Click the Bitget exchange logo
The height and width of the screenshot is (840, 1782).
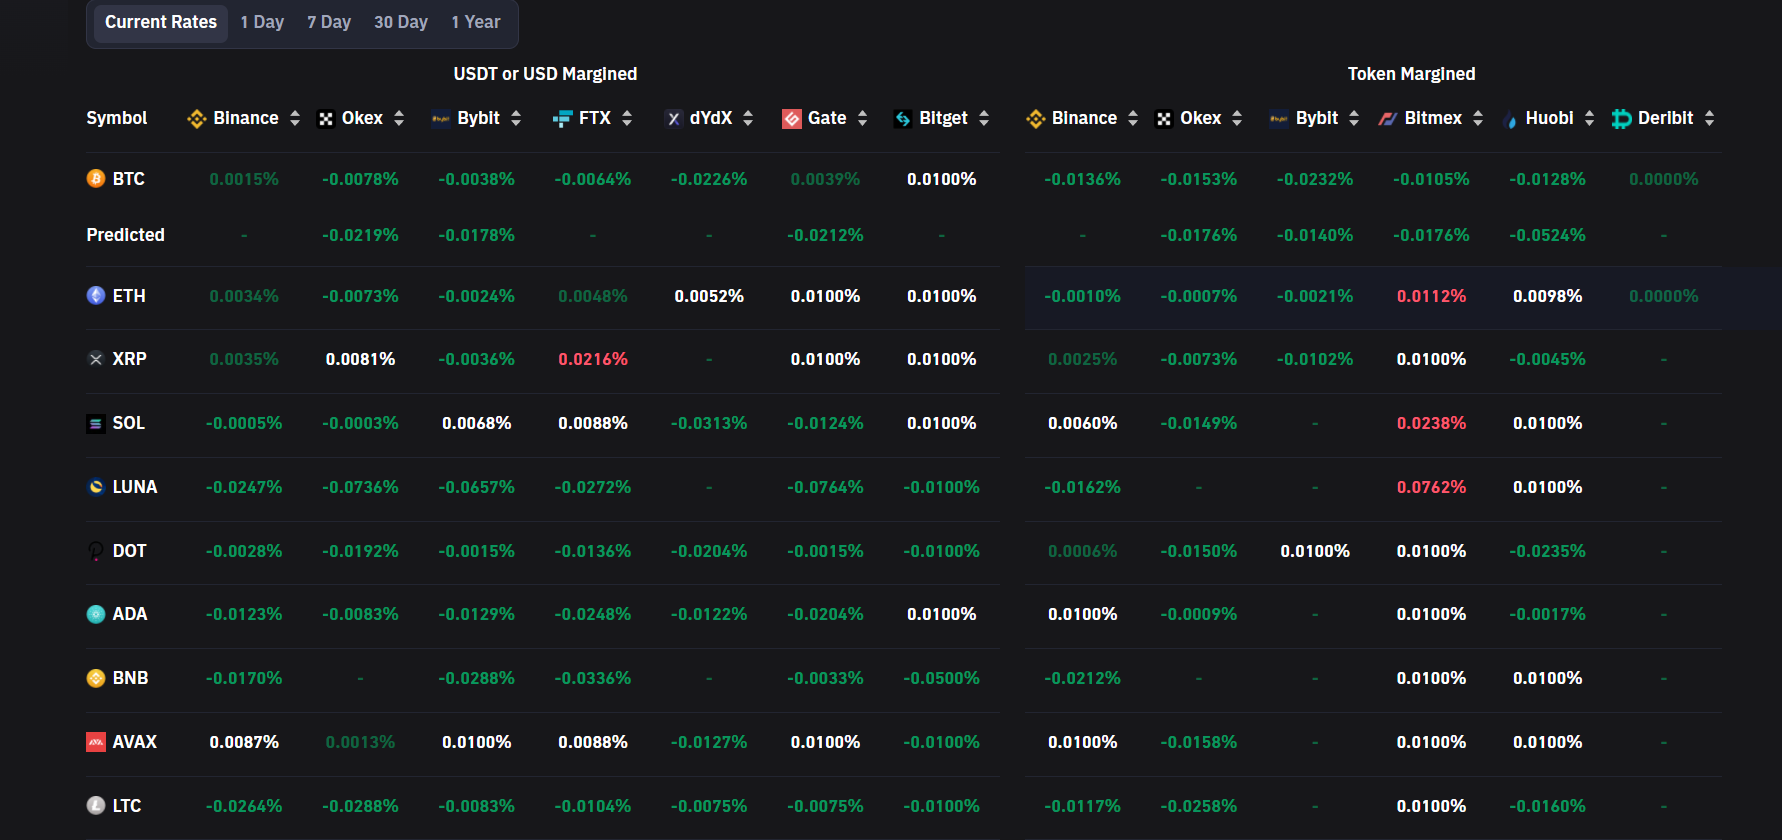point(903,119)
